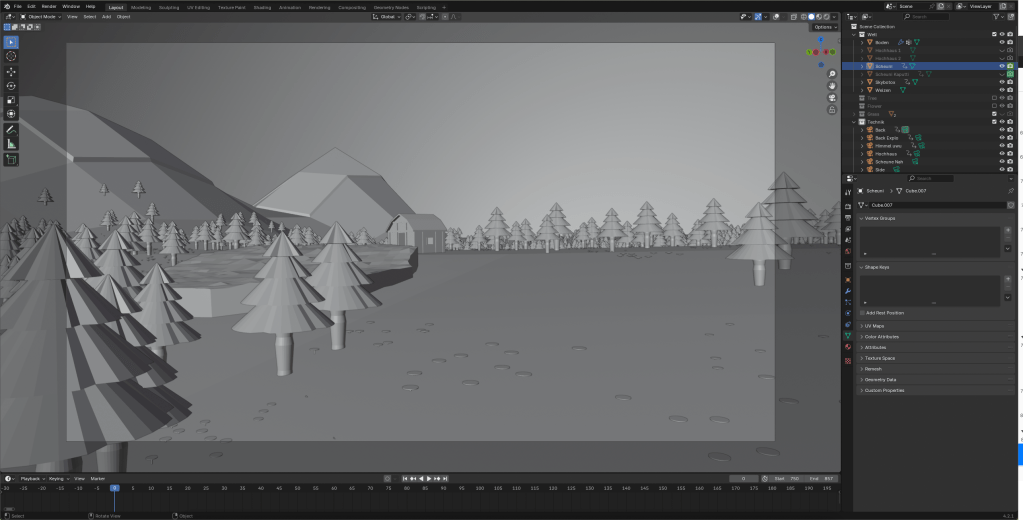Expand the Boden object in outliner

(x=862, y=42)
